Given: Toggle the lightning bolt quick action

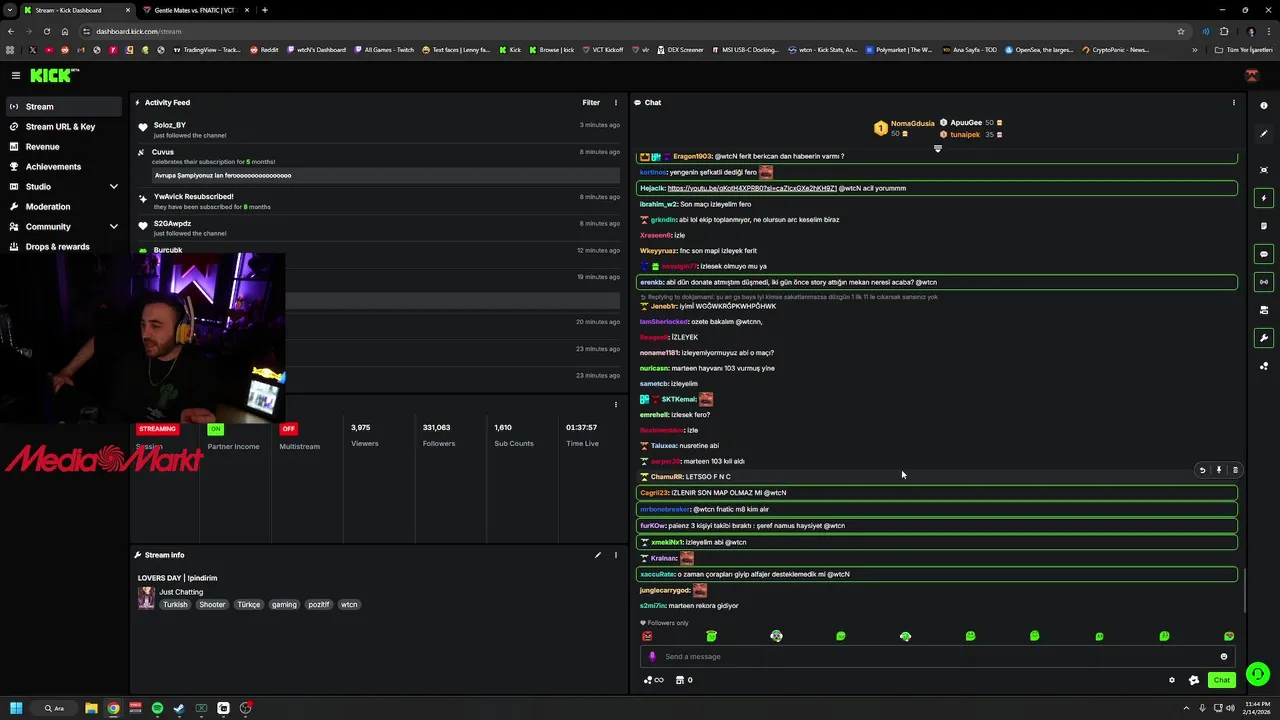Looking at the screenshot, I should [x=1264, y=198].
